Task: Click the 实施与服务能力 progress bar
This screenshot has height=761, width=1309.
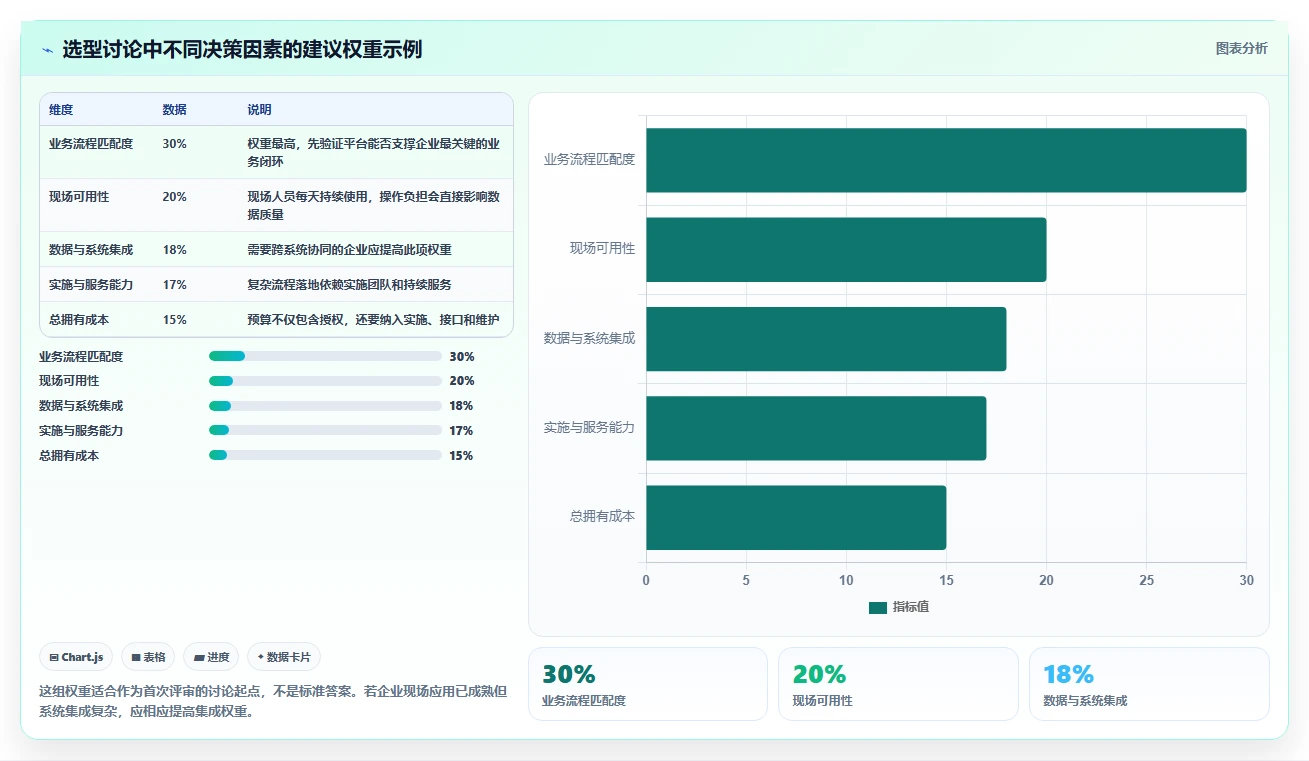Action: pyautogui.click(x=325, y=430)
